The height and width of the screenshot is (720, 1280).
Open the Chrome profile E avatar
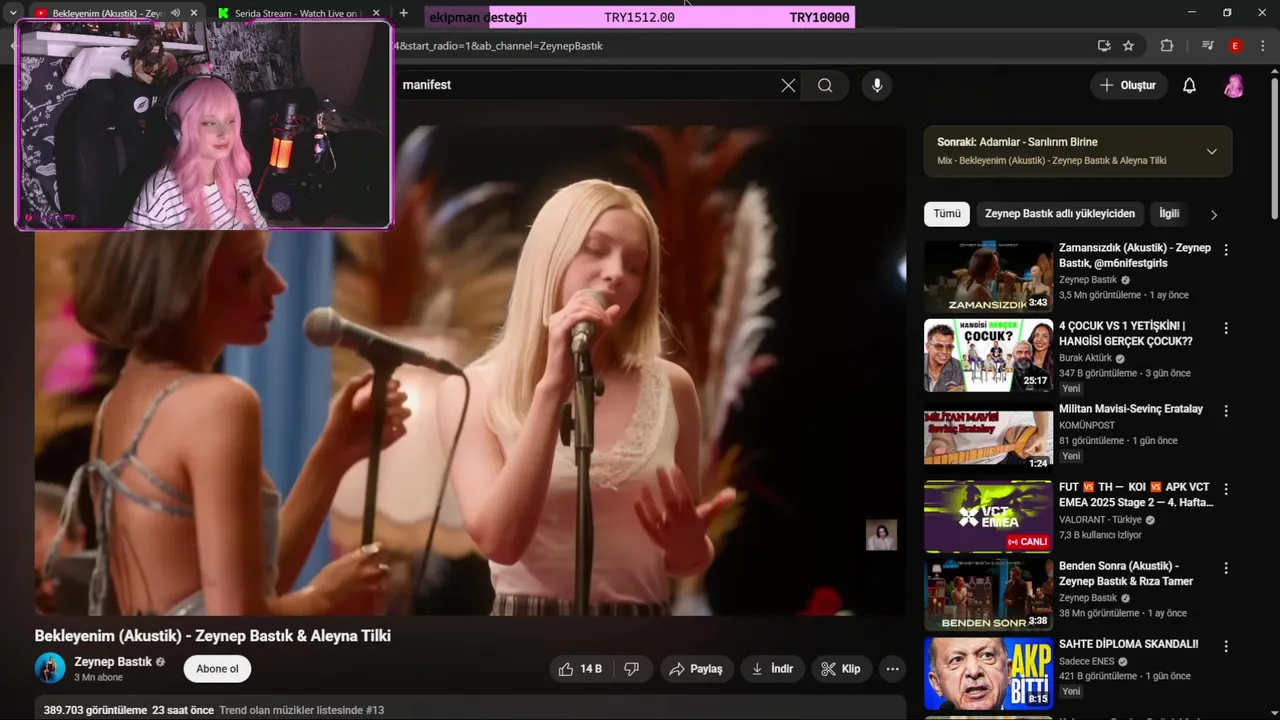(x=1235, y=46)
